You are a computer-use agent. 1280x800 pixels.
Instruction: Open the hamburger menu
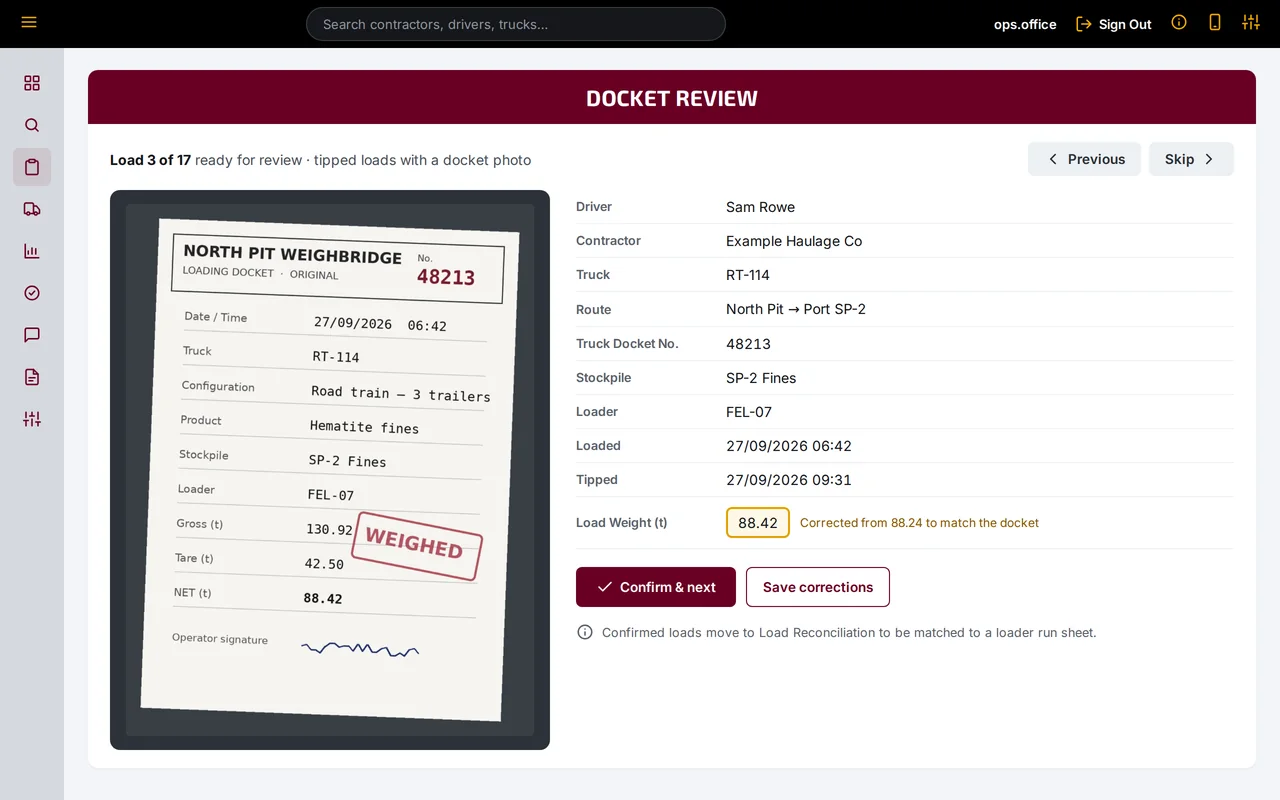29,22
